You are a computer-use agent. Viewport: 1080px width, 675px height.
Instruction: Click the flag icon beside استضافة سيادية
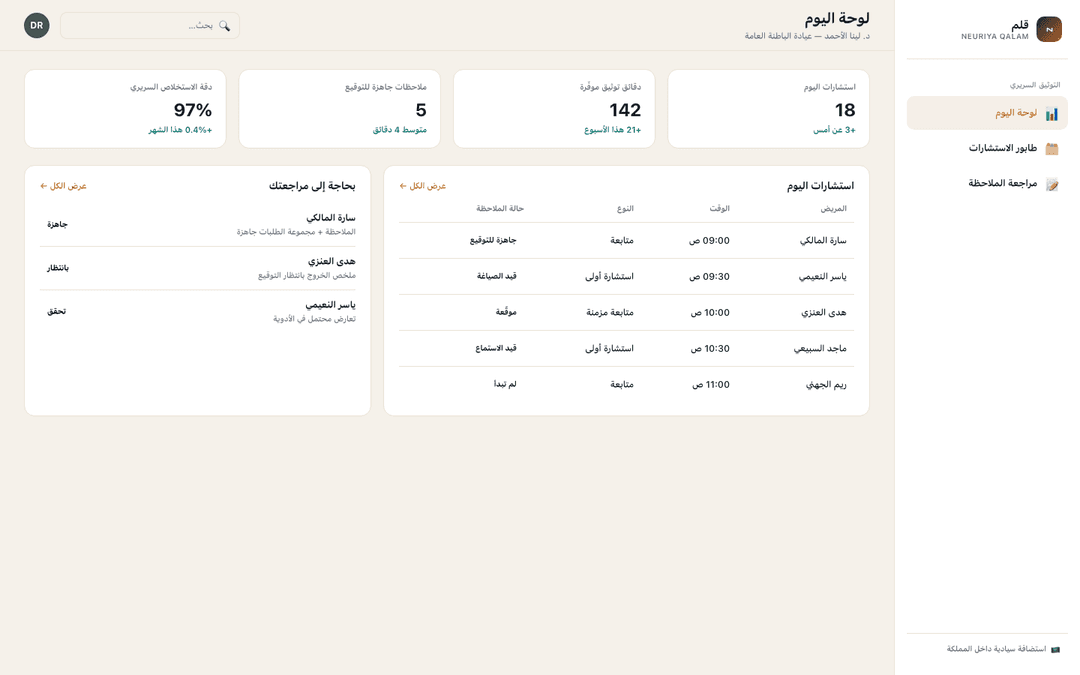coord(1055,649)
